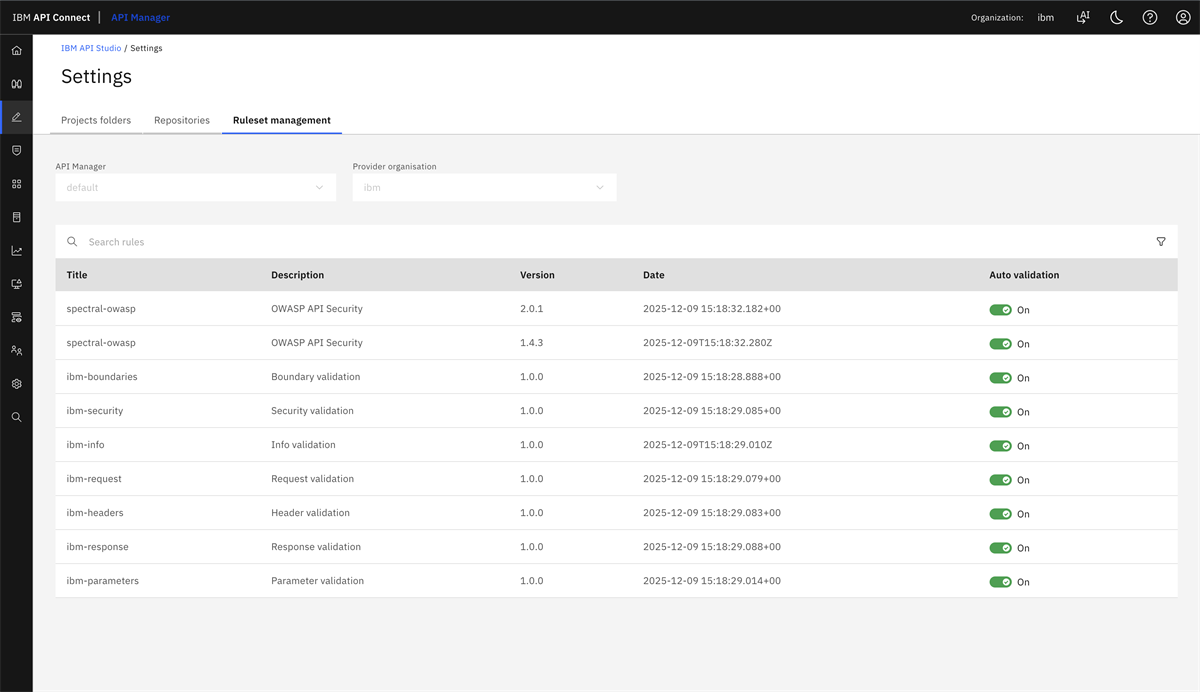Turn off auto validation for ibm-boundaries
The height and width of the screenshot is (692, 1200).
[1000, 378]
